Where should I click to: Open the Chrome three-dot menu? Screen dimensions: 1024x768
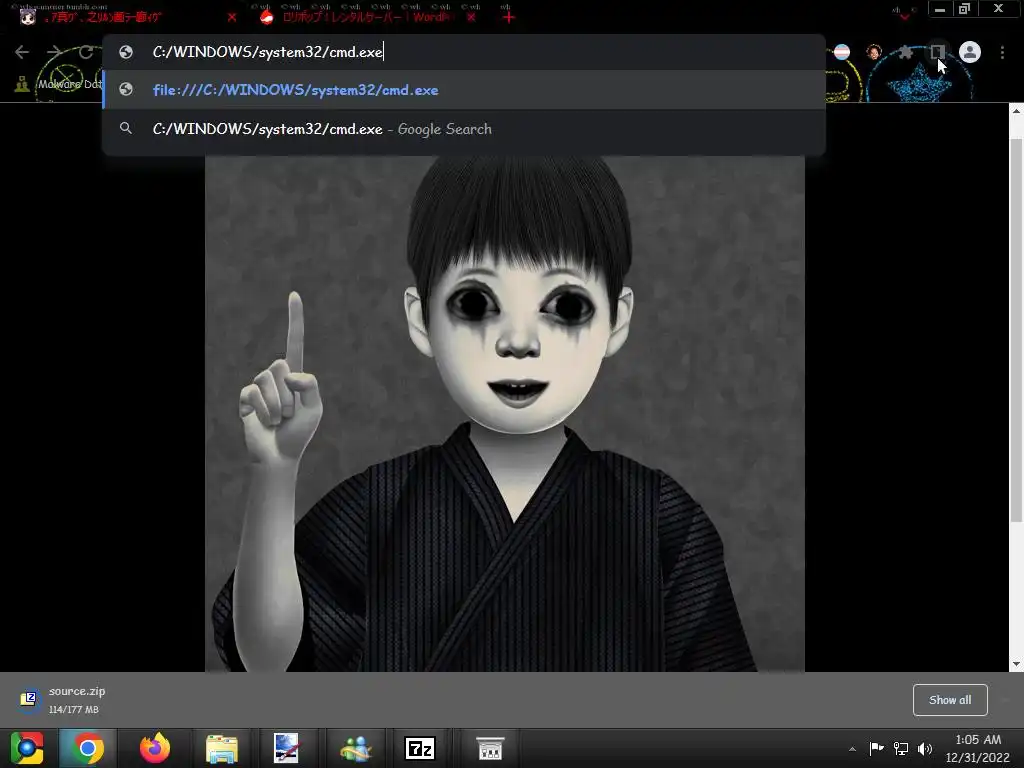(x=1002, y=52)
